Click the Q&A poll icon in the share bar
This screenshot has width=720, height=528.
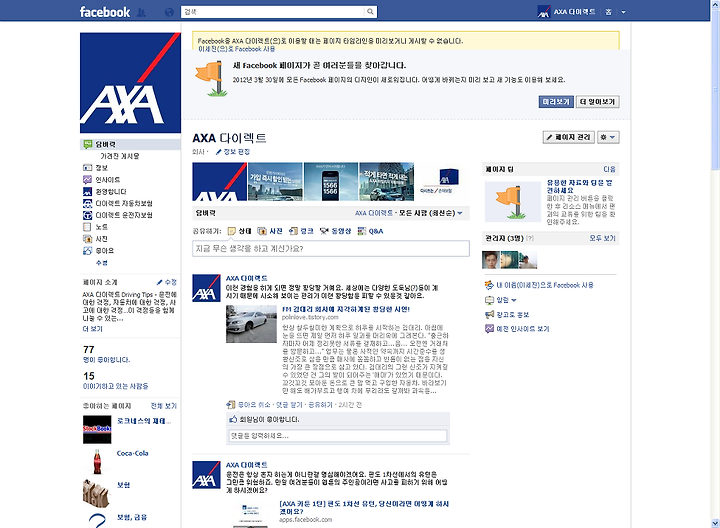pyautogui.click(x=362, y=231)
